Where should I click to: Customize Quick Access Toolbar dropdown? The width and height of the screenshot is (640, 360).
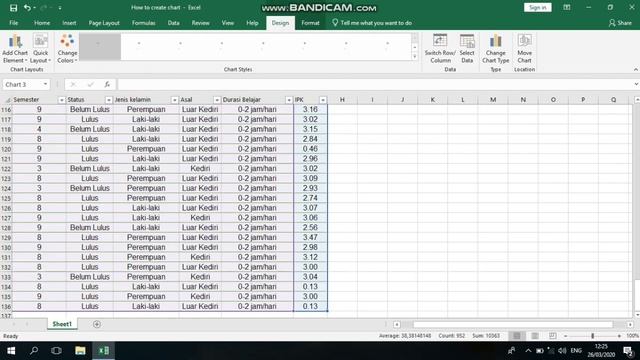tap(60, 8)
